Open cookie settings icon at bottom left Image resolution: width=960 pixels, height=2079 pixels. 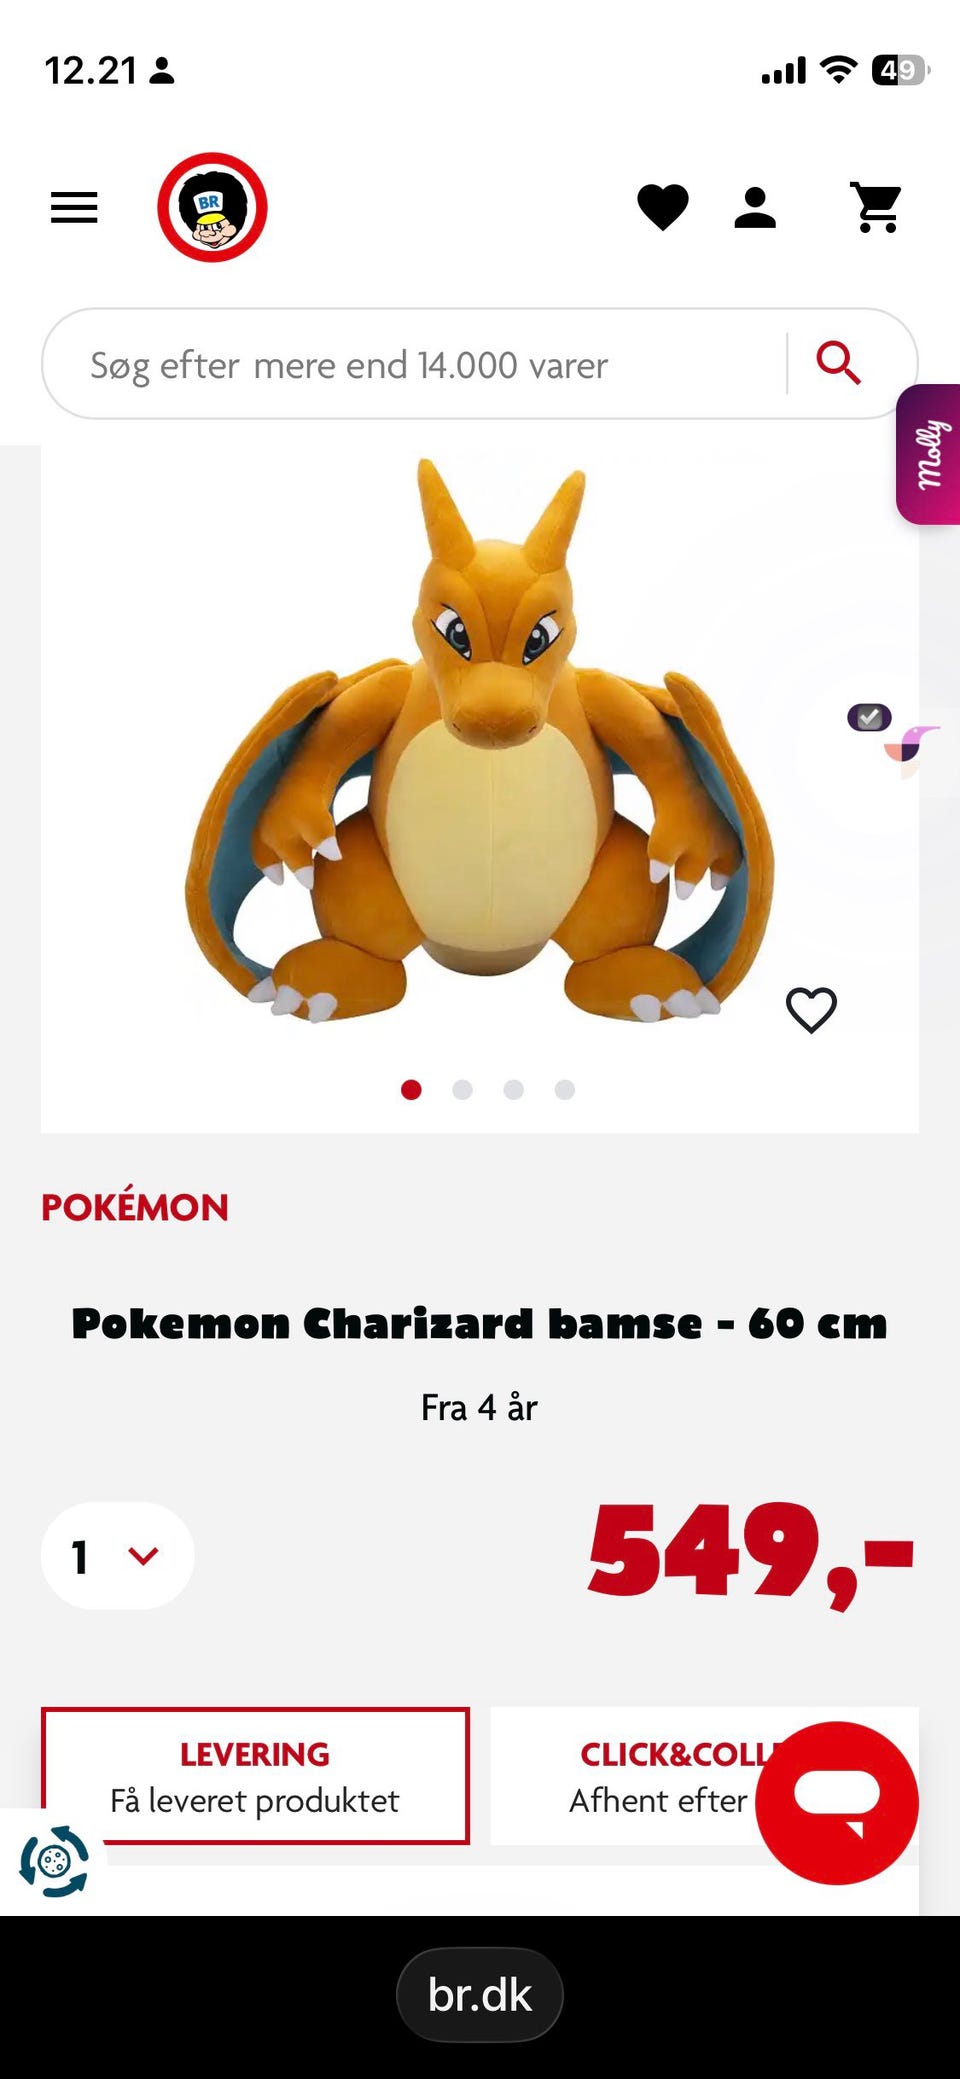[54, 1861]
